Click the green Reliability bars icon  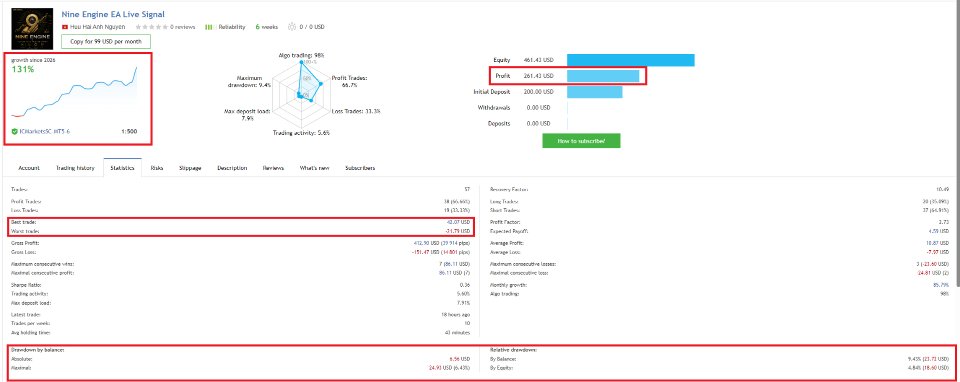(208, 27)
